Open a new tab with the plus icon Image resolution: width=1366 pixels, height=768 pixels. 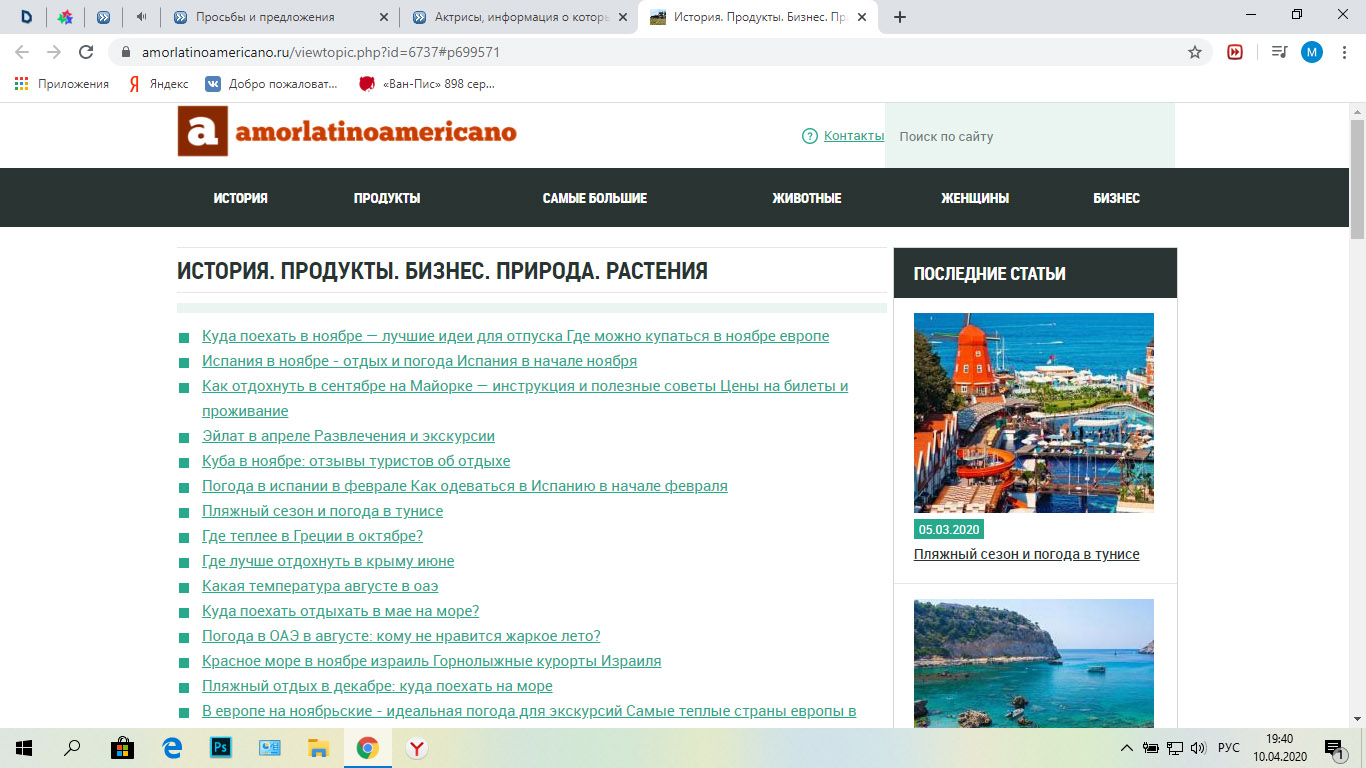pos(899,17)
